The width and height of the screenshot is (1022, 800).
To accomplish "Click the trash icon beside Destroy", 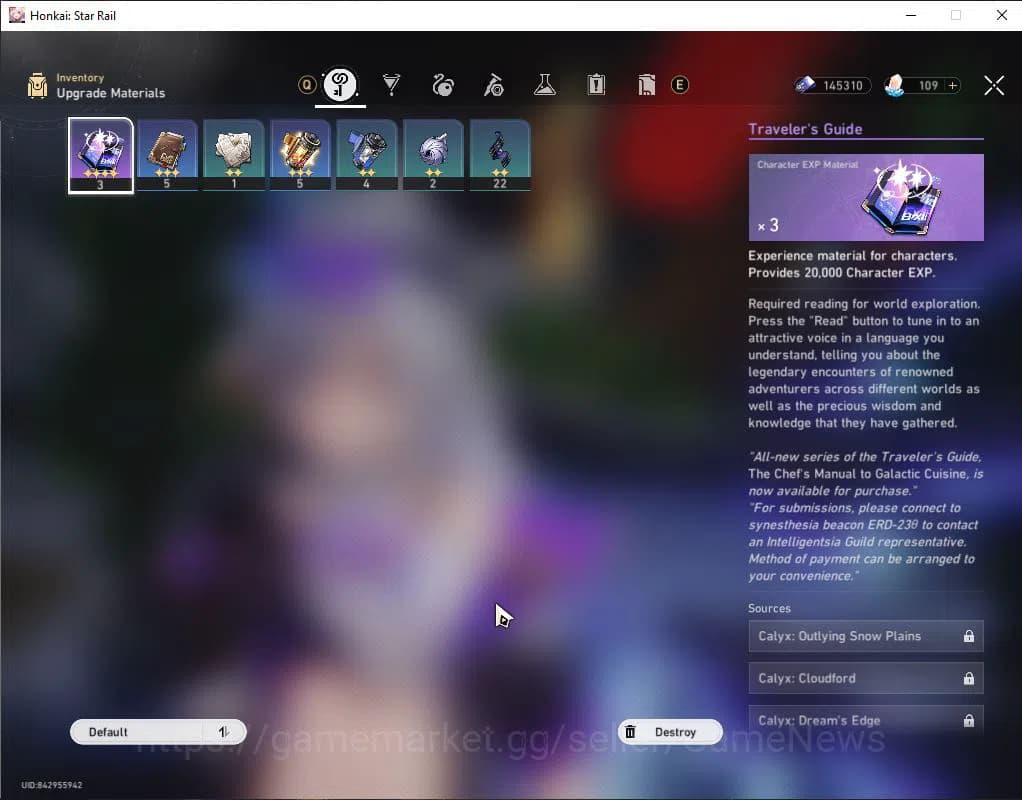I will click(631, 731).
